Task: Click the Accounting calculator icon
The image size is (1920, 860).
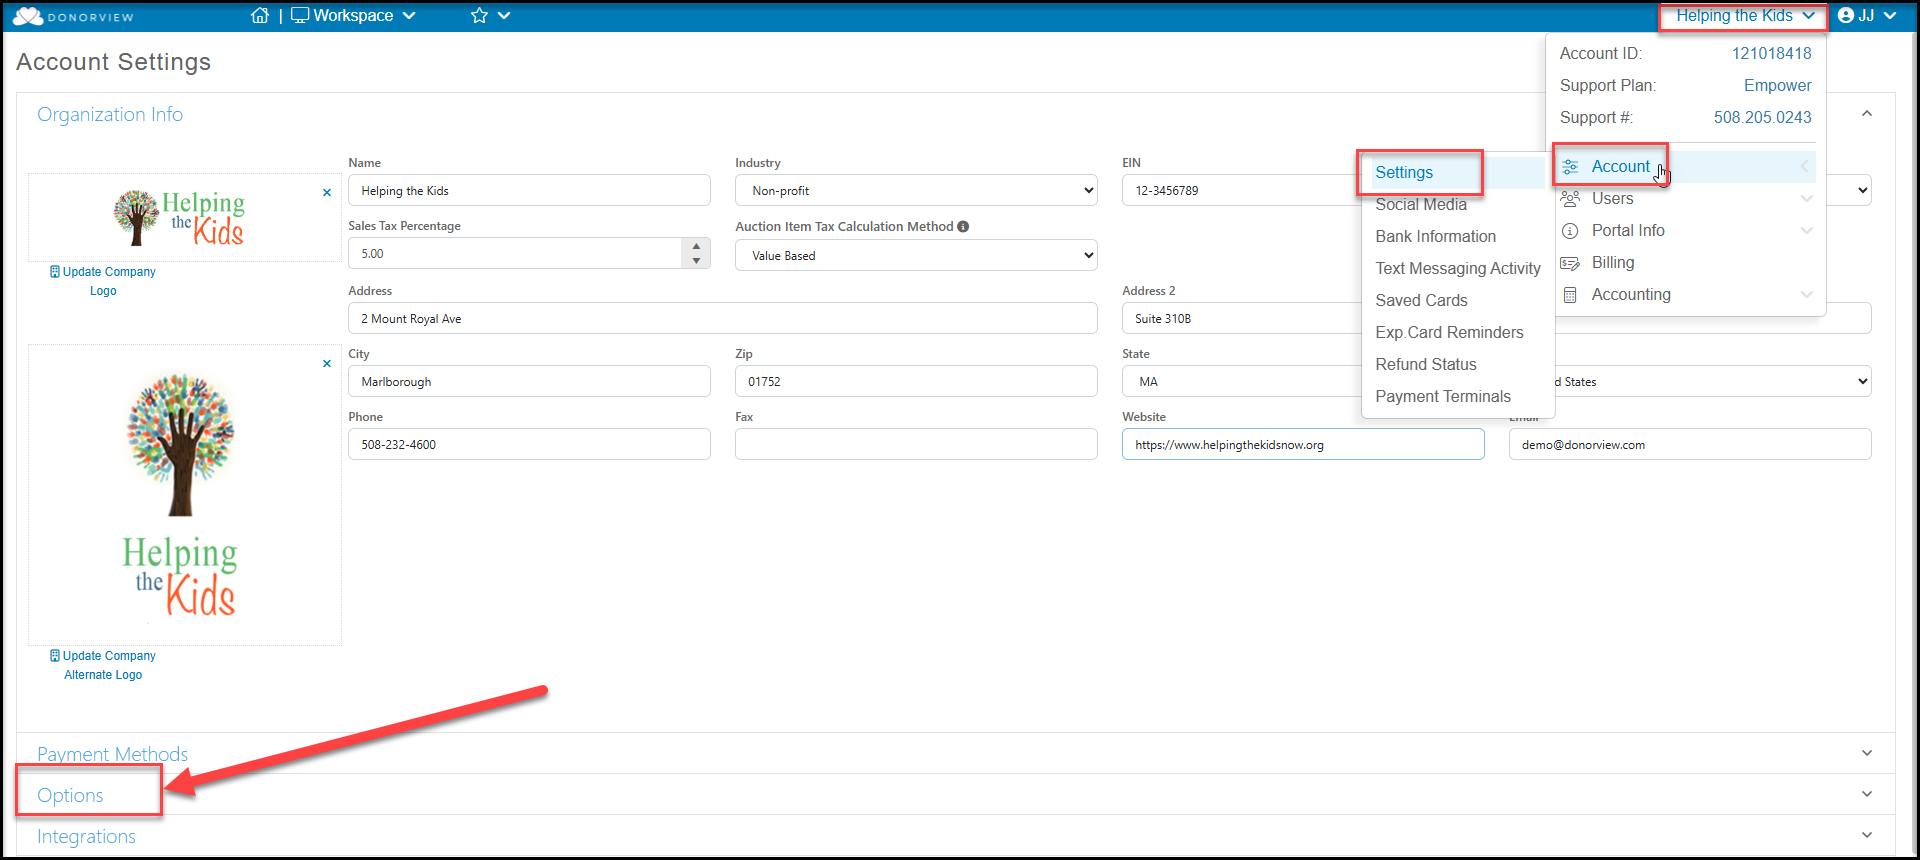Action: point(1570,295)
